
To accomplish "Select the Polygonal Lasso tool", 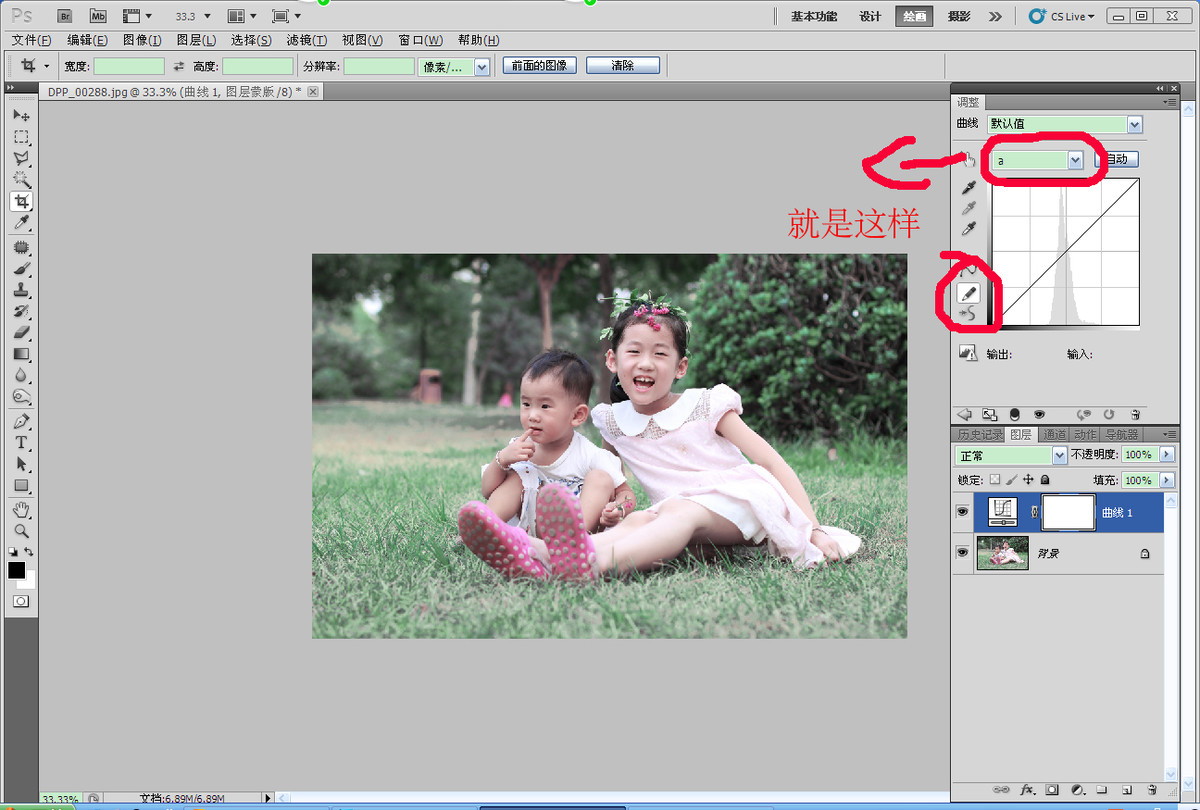I will (21, 159).
